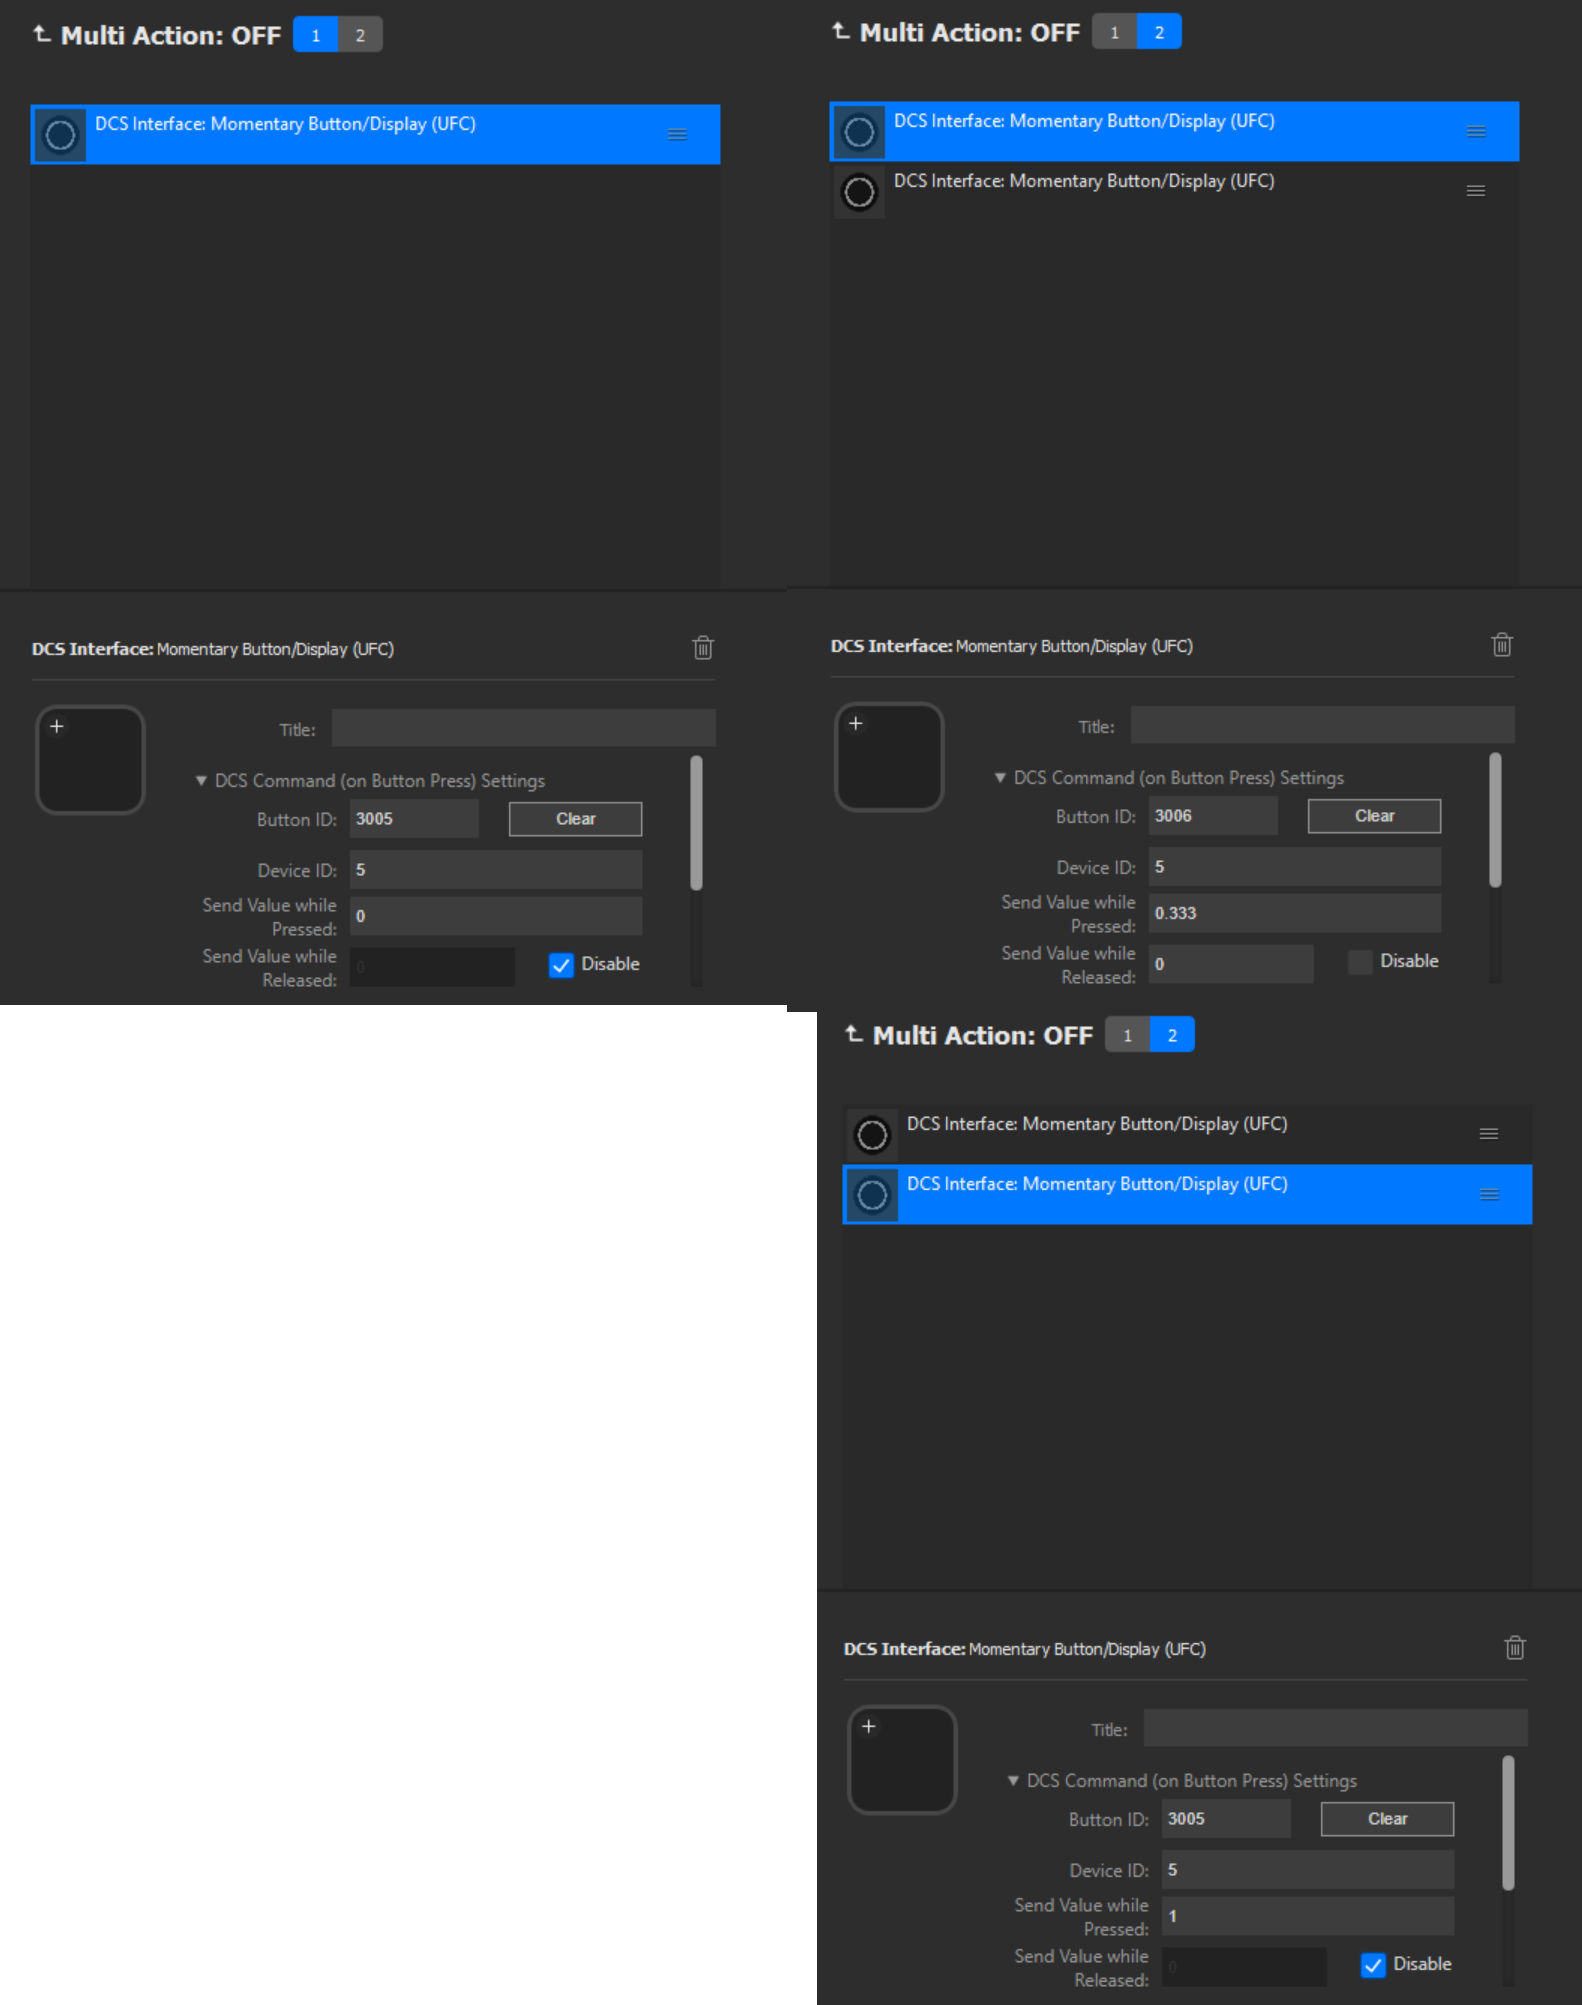Click Device ID field in Button ID 3006 panel
The height and width of the screenshot is (2005, 1582).
[x=1295, y=867]
